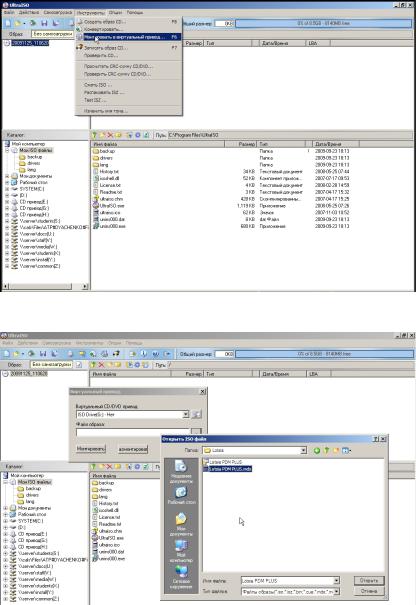This screenshot has height=605, width=416.
Task: Click the capacity bar in the lower window
Action: 323,354
